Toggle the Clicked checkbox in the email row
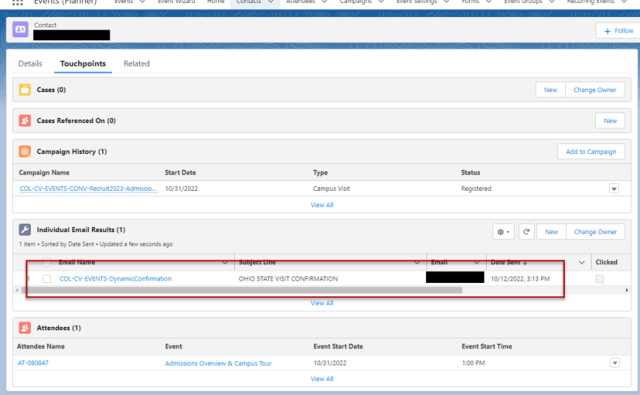 599,279
